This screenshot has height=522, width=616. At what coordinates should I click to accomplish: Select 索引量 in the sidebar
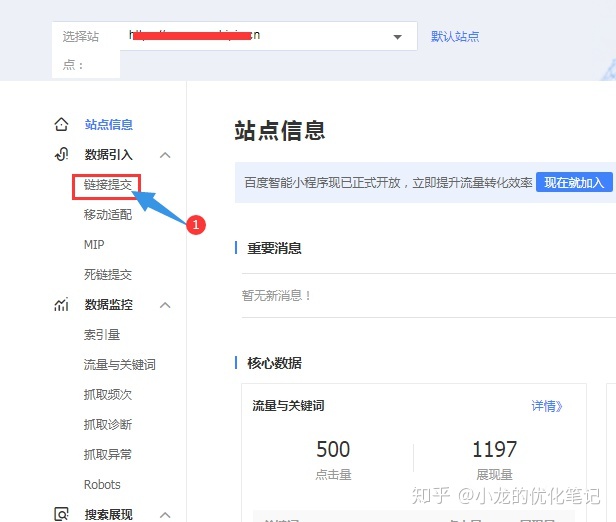click(x=102, y=335)
